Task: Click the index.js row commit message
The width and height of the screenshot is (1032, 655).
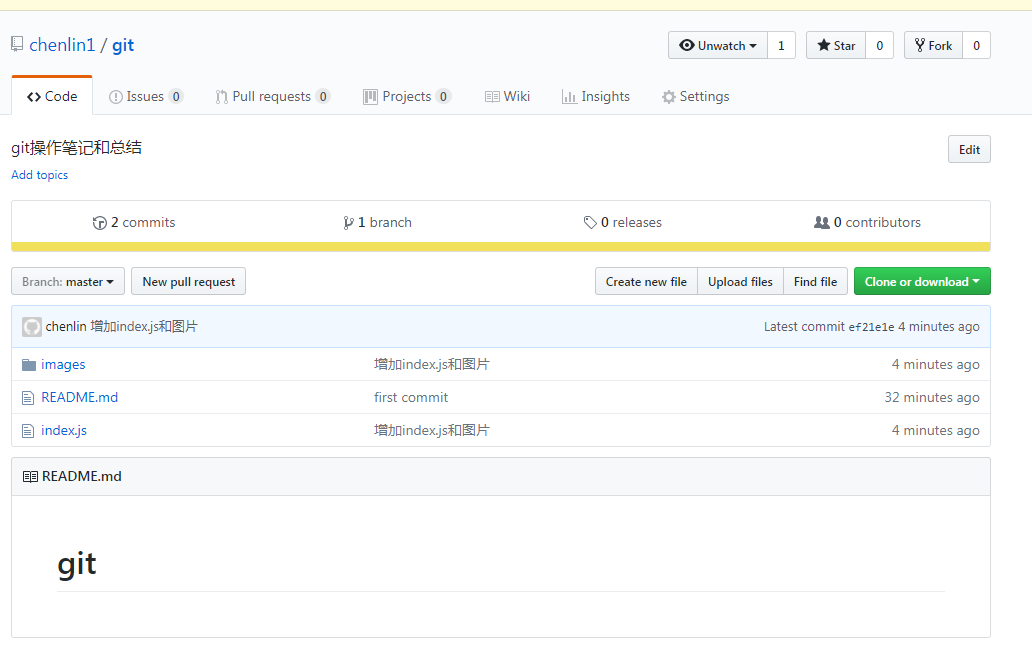Action: coord(432,431)
